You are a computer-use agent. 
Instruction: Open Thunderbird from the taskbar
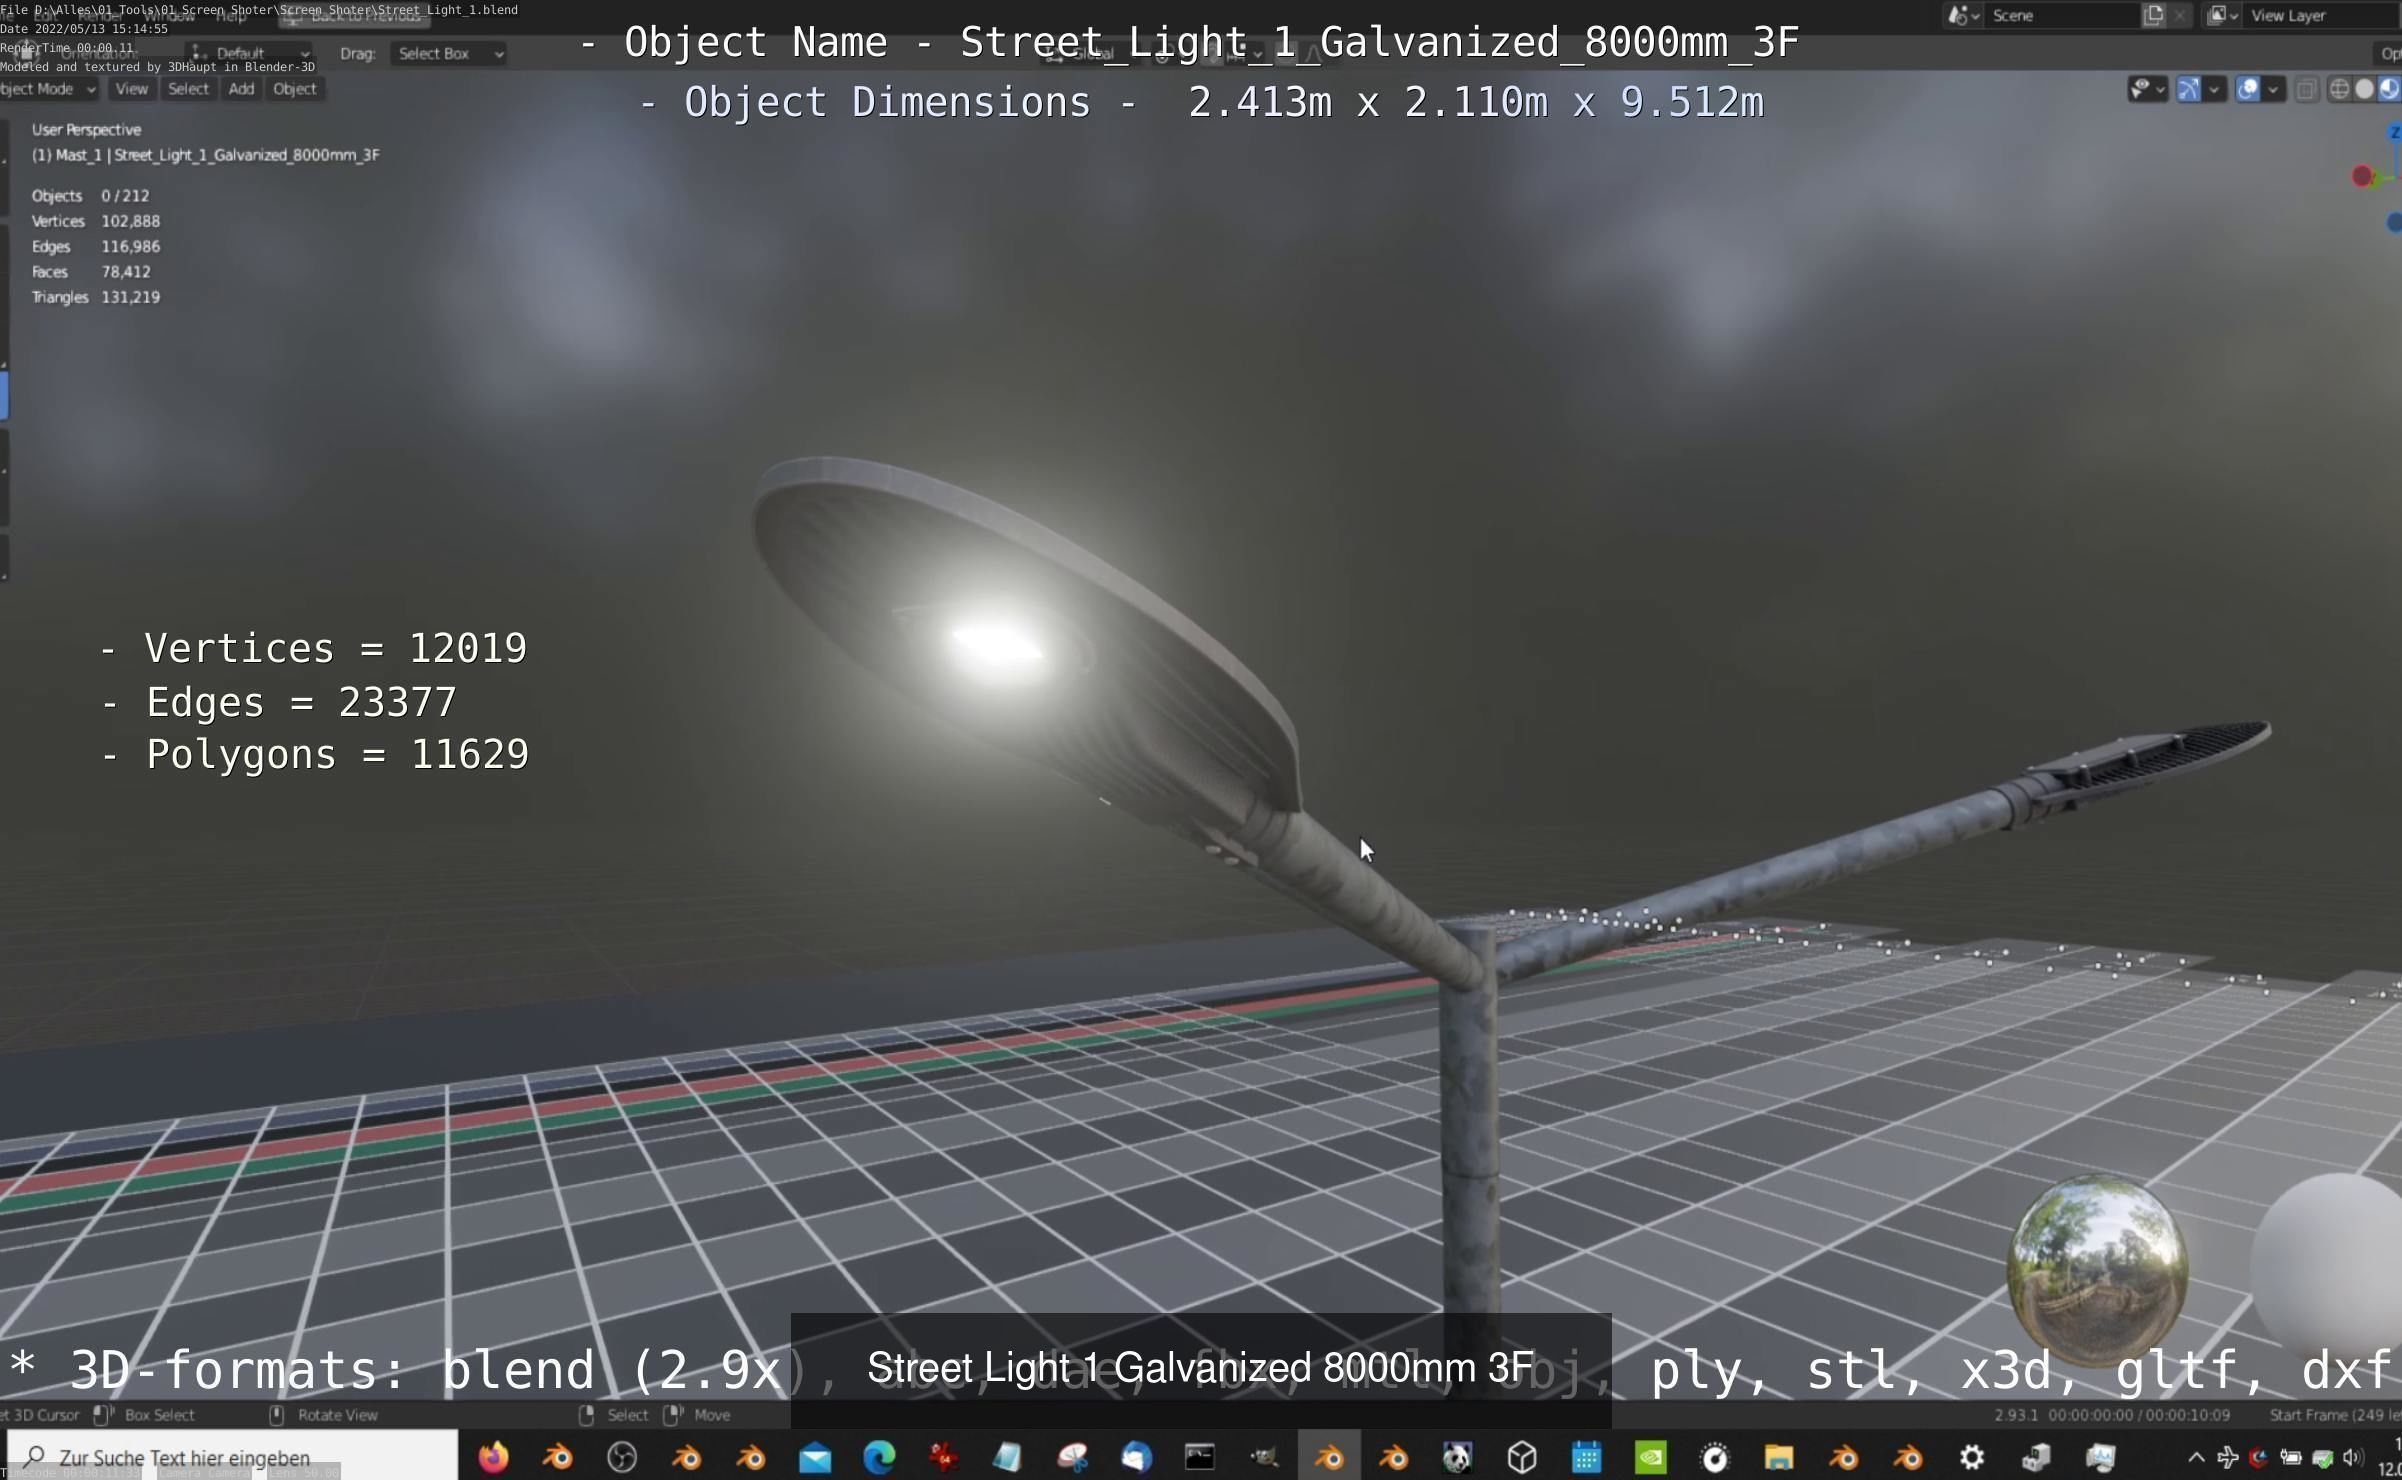point(1136,1458)
